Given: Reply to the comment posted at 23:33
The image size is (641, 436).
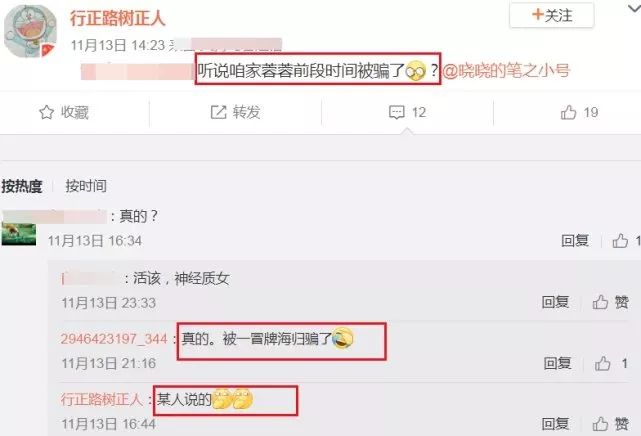Looking at the screenshot, I should [555, 302].
